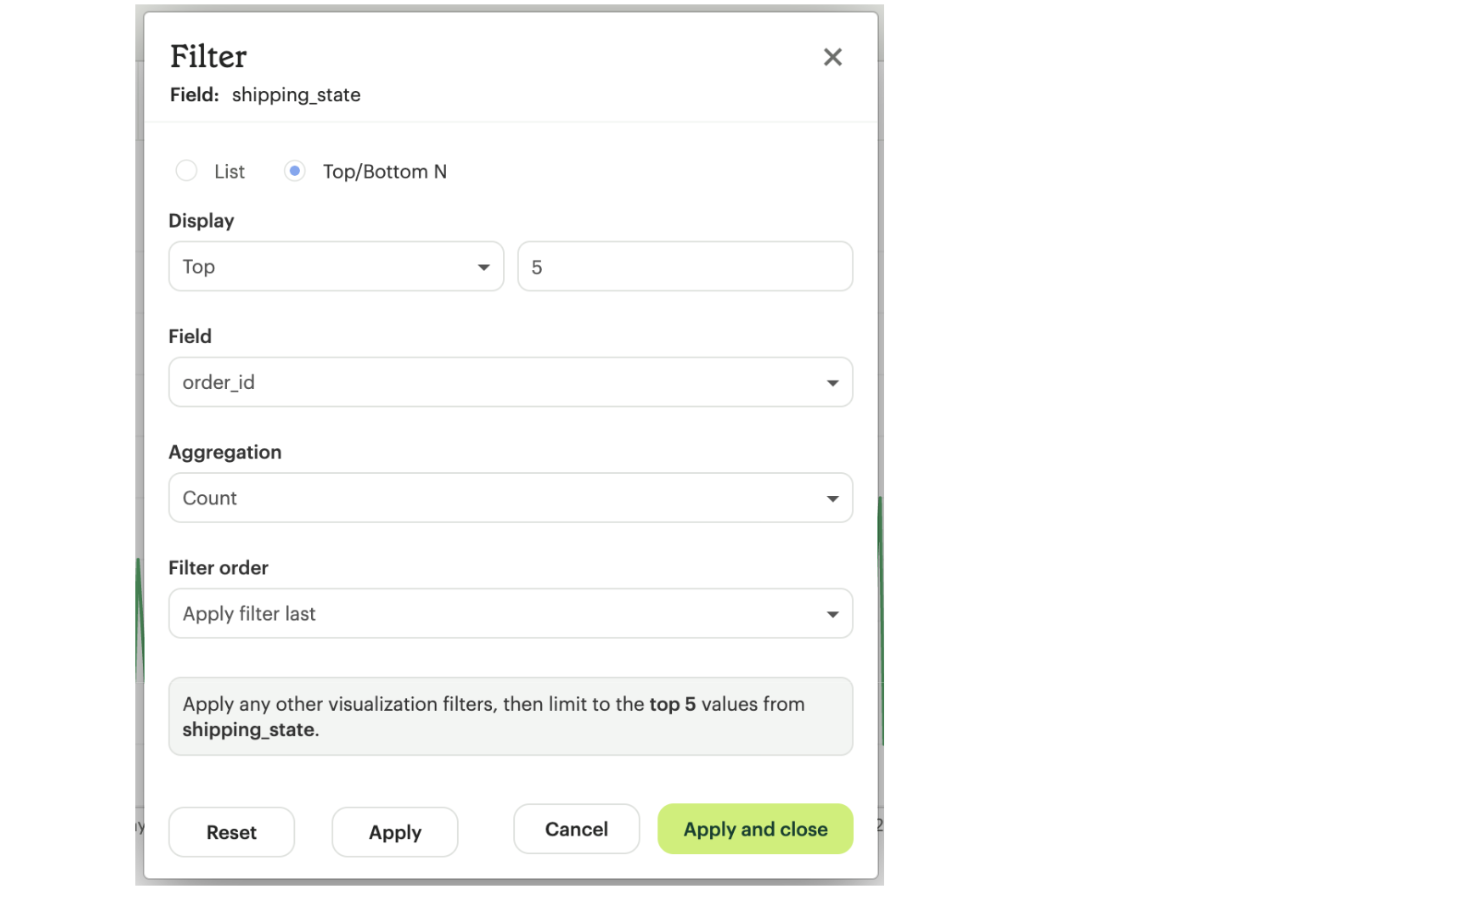
Task: Select the Top/Bottom N radio button
Action: (294, 171)
